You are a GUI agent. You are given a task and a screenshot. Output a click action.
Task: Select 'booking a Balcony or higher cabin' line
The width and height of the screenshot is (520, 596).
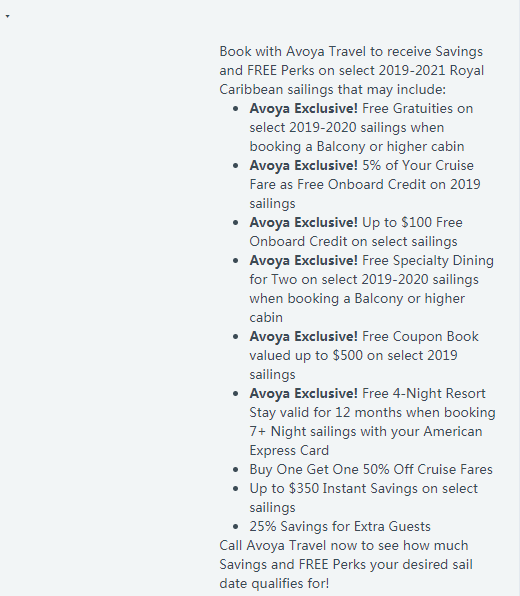(x=357, y=146)
